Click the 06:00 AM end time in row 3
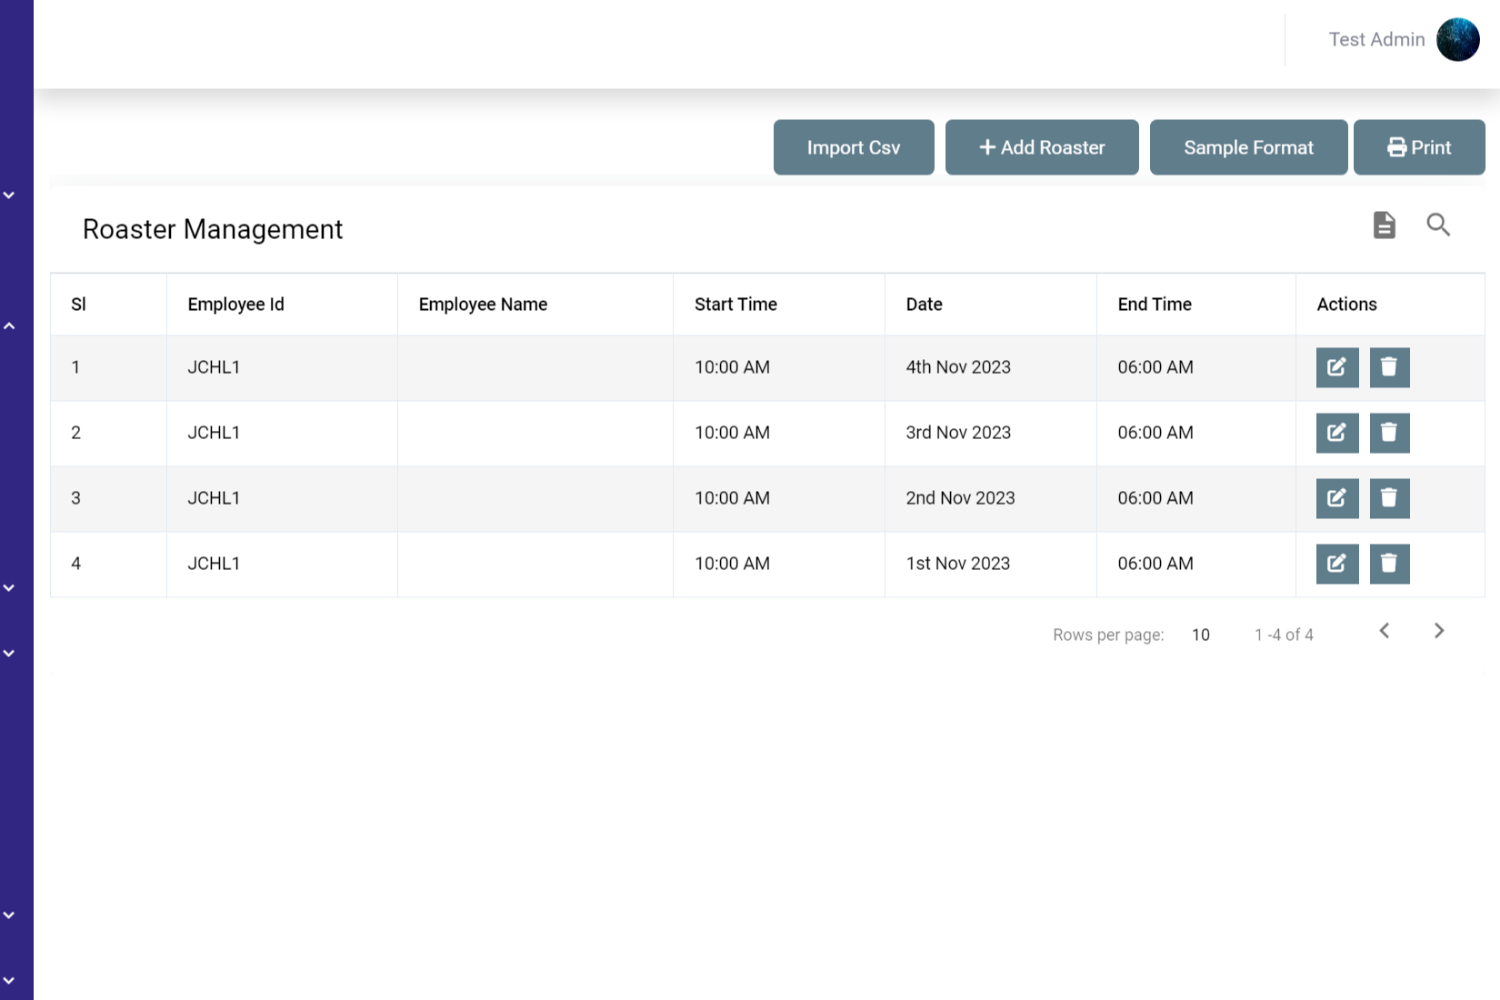This screenshot has height=1000, width=1500. (1155, 498)
